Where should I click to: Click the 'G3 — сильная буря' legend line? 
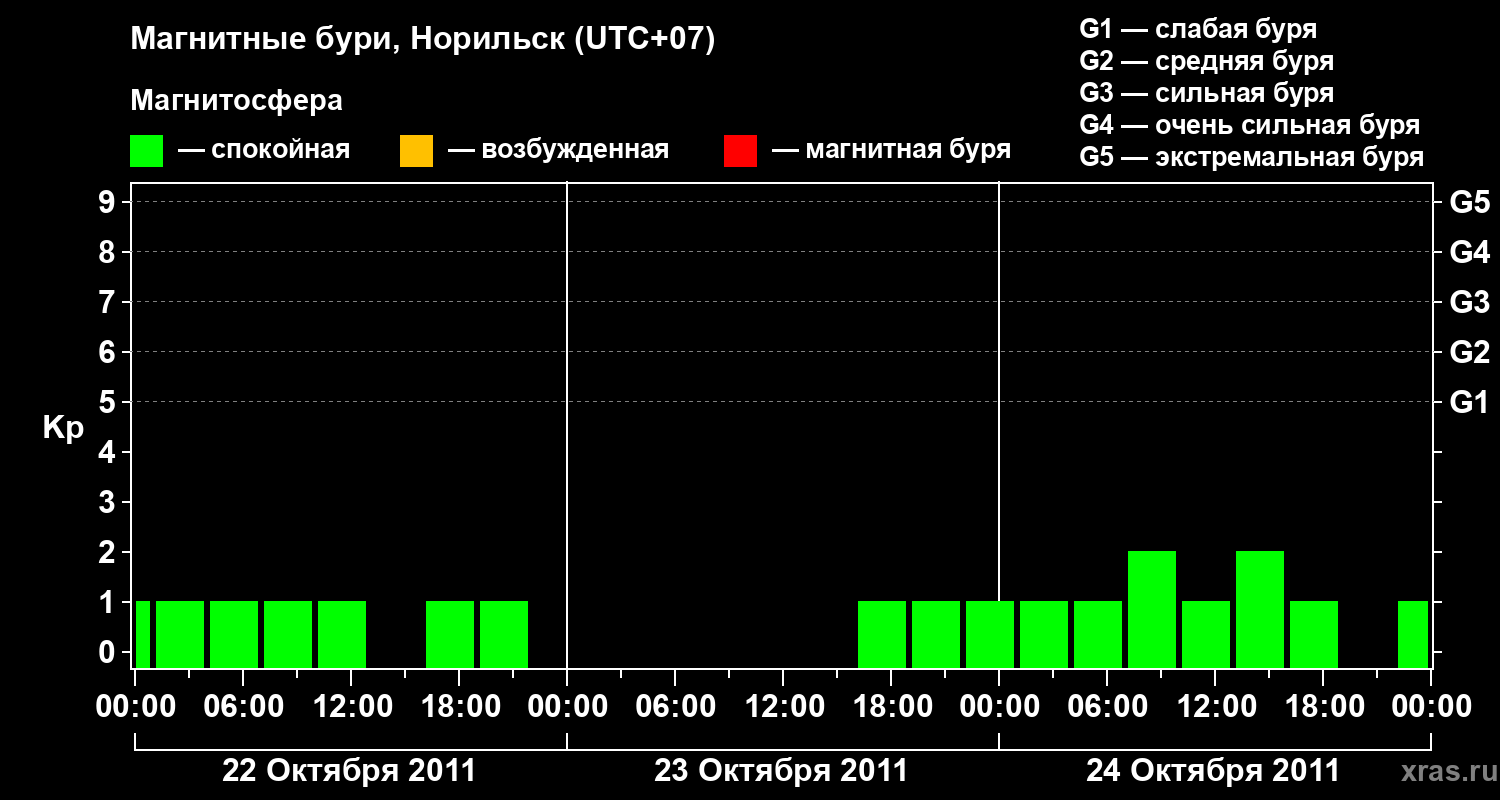[x=1207, y=93]
